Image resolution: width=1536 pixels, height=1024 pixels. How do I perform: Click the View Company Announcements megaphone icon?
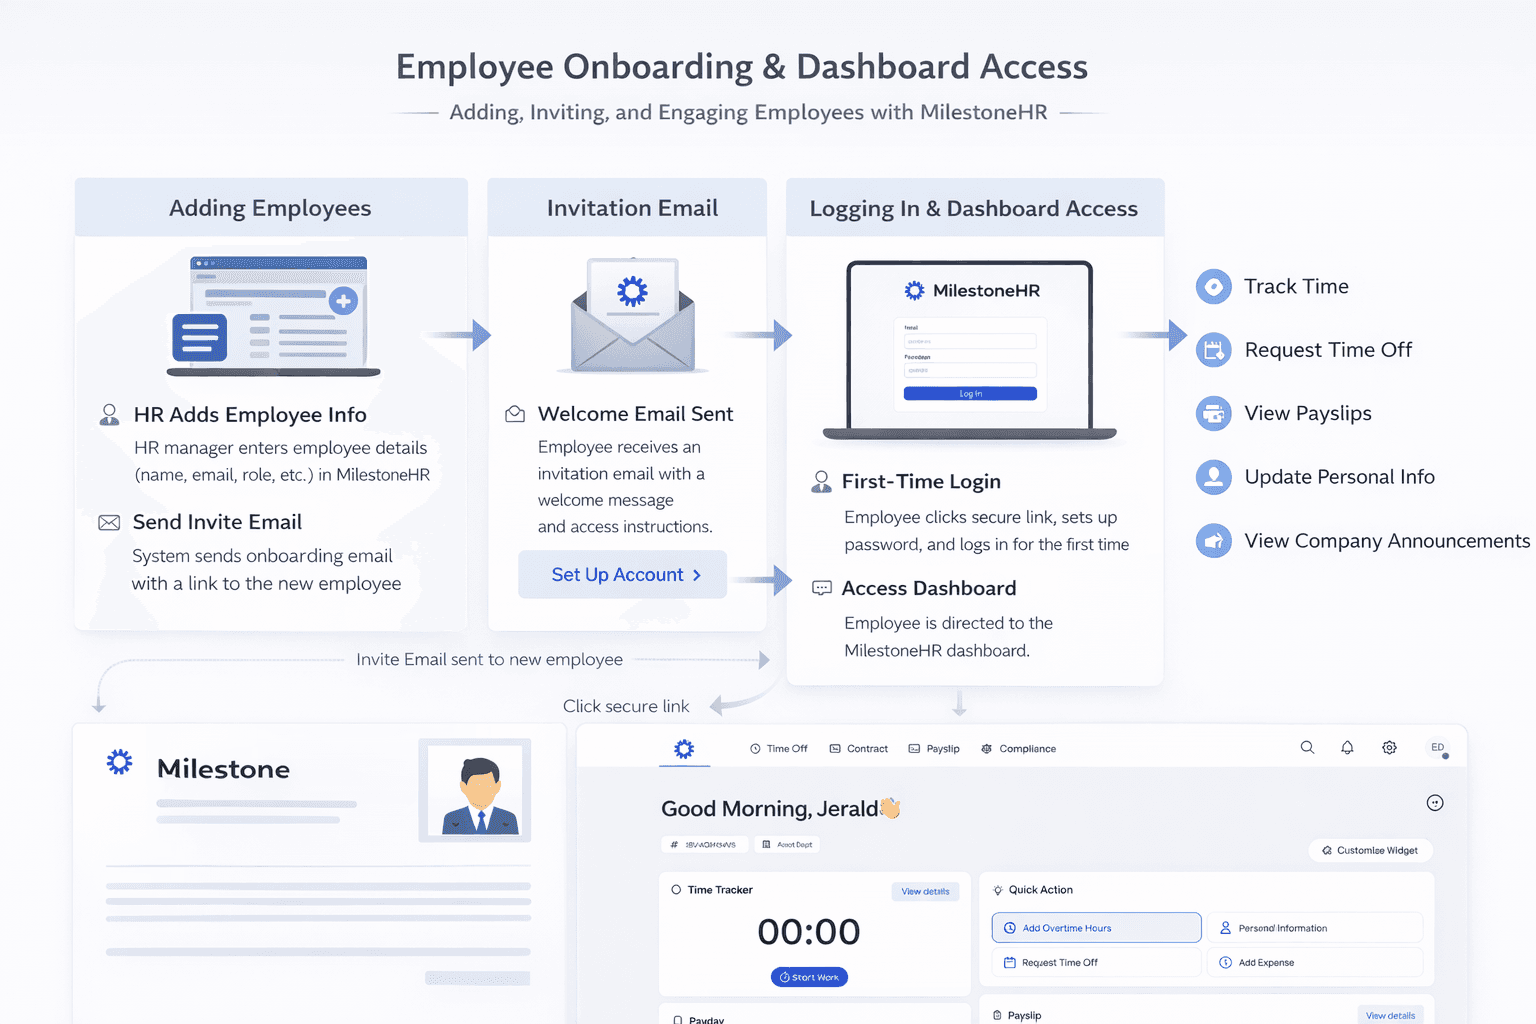1214,541
